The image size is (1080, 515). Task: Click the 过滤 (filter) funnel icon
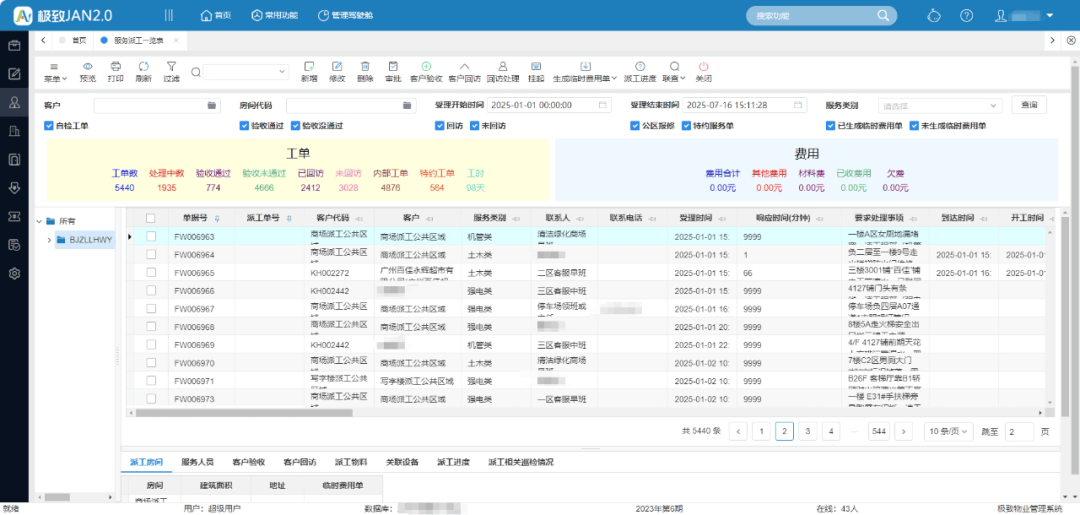pos(172,66)
